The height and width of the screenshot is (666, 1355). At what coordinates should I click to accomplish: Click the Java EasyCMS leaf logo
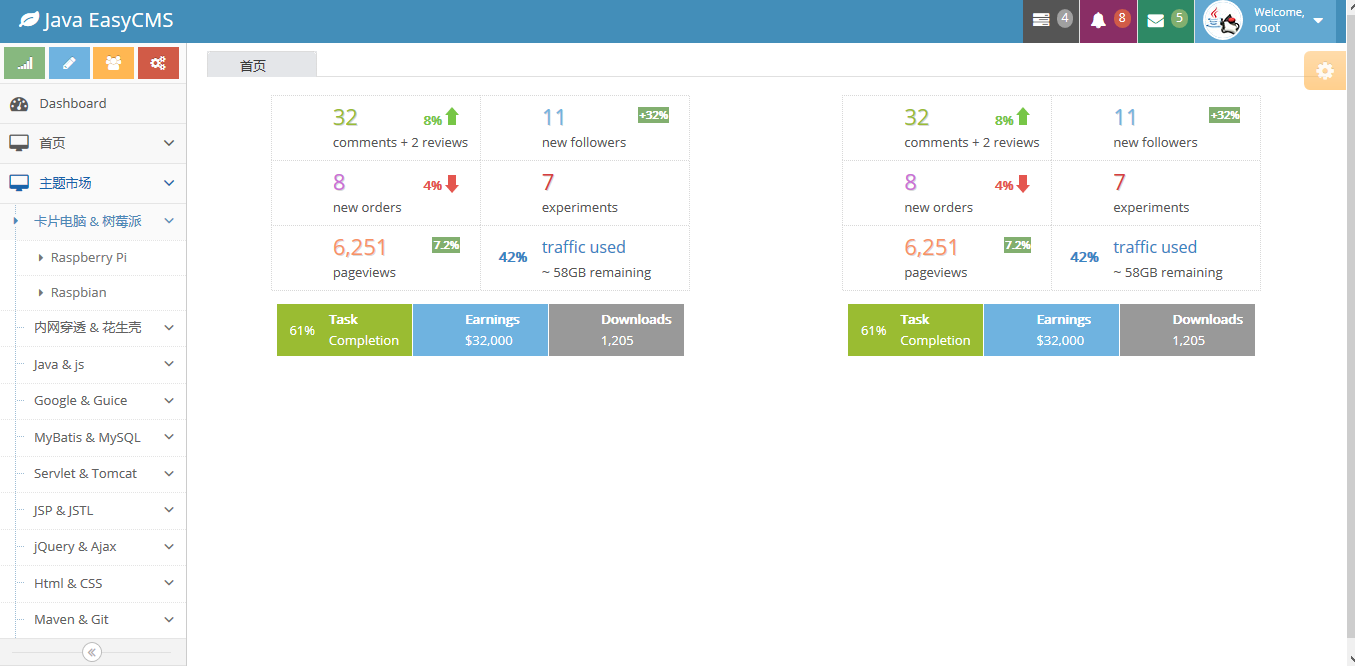click(29, 20)
